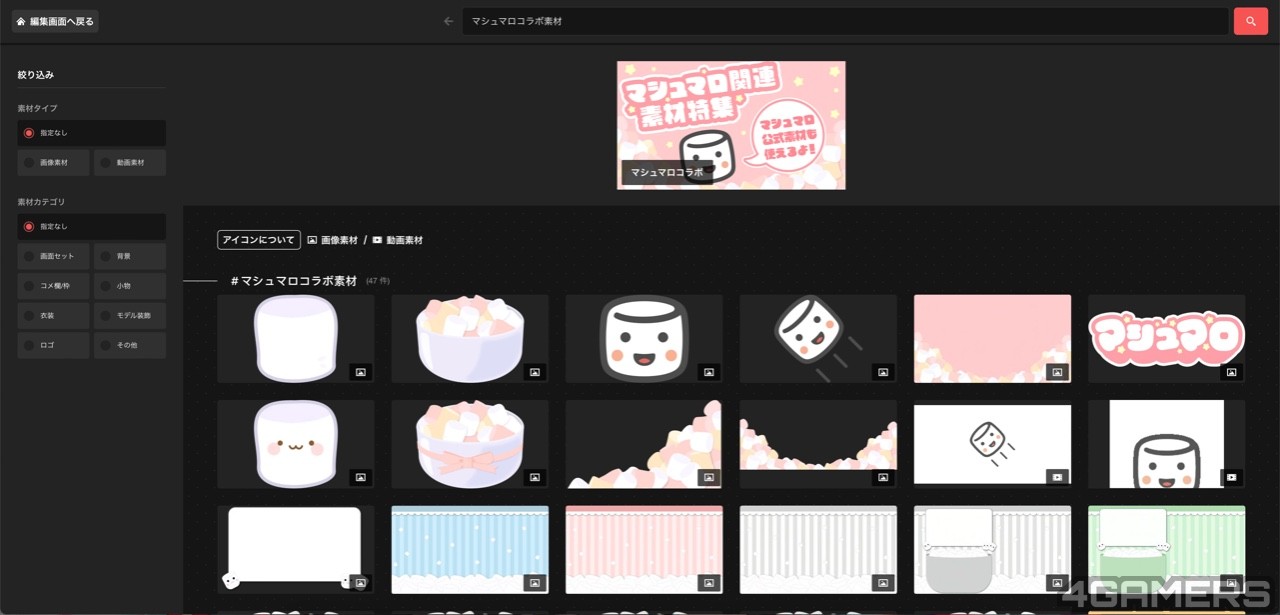Click video icon on white flying marshmallow thumbnail
This screenshot has height=615, width=1280.
click(1057, 478)
